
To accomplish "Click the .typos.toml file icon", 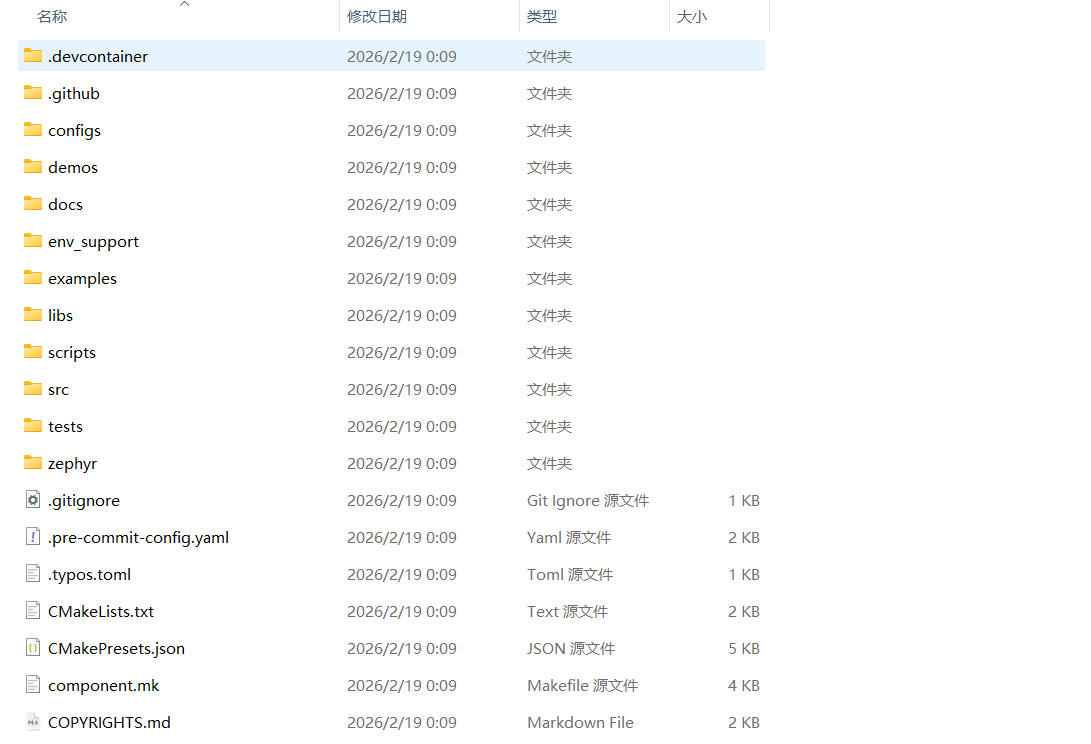I will [x=33, y=574].
